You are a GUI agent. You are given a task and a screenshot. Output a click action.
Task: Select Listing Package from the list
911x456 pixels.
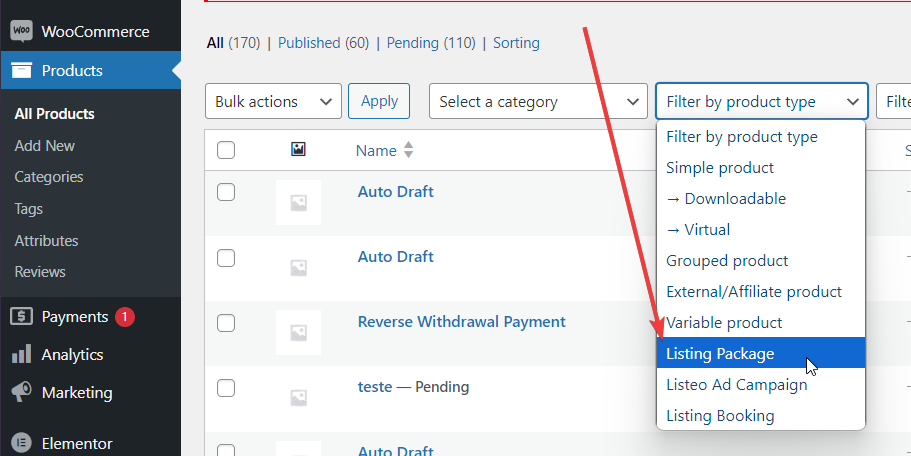coord(720,354)
